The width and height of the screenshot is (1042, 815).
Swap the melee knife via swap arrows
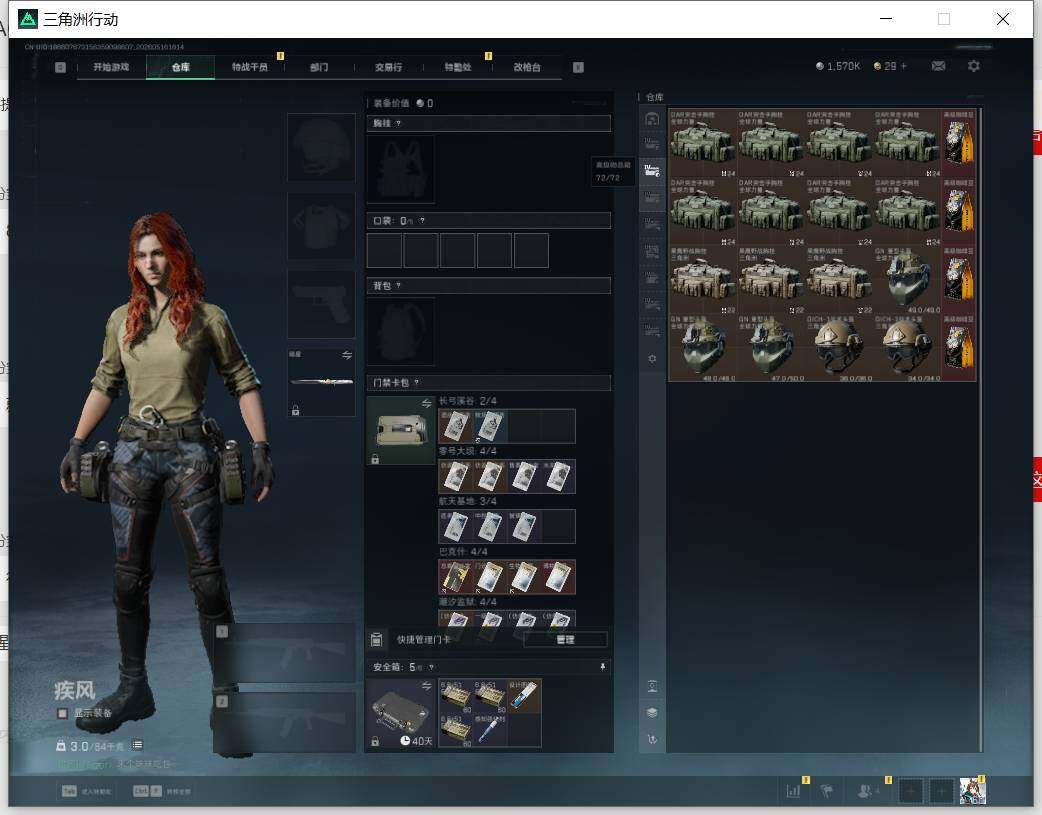(347, 355)
